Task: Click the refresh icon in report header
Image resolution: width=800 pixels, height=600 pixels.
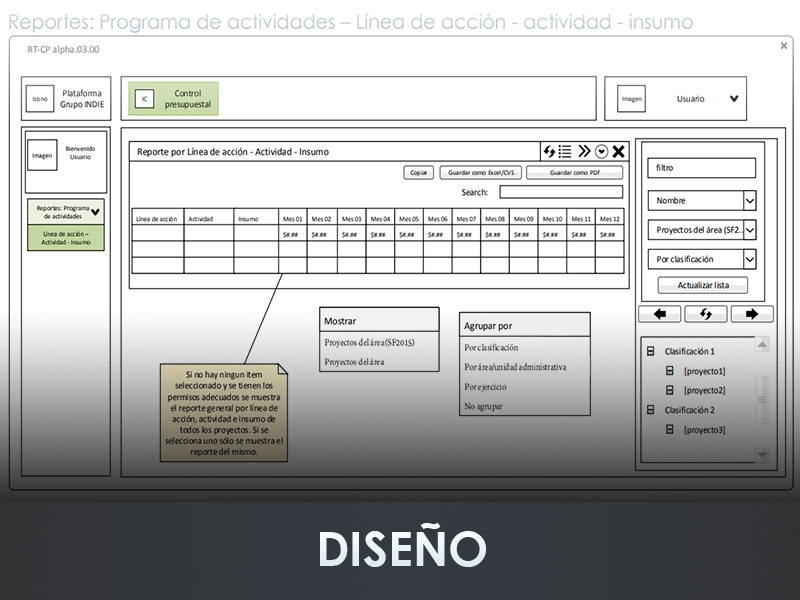Action: (549, 152)
